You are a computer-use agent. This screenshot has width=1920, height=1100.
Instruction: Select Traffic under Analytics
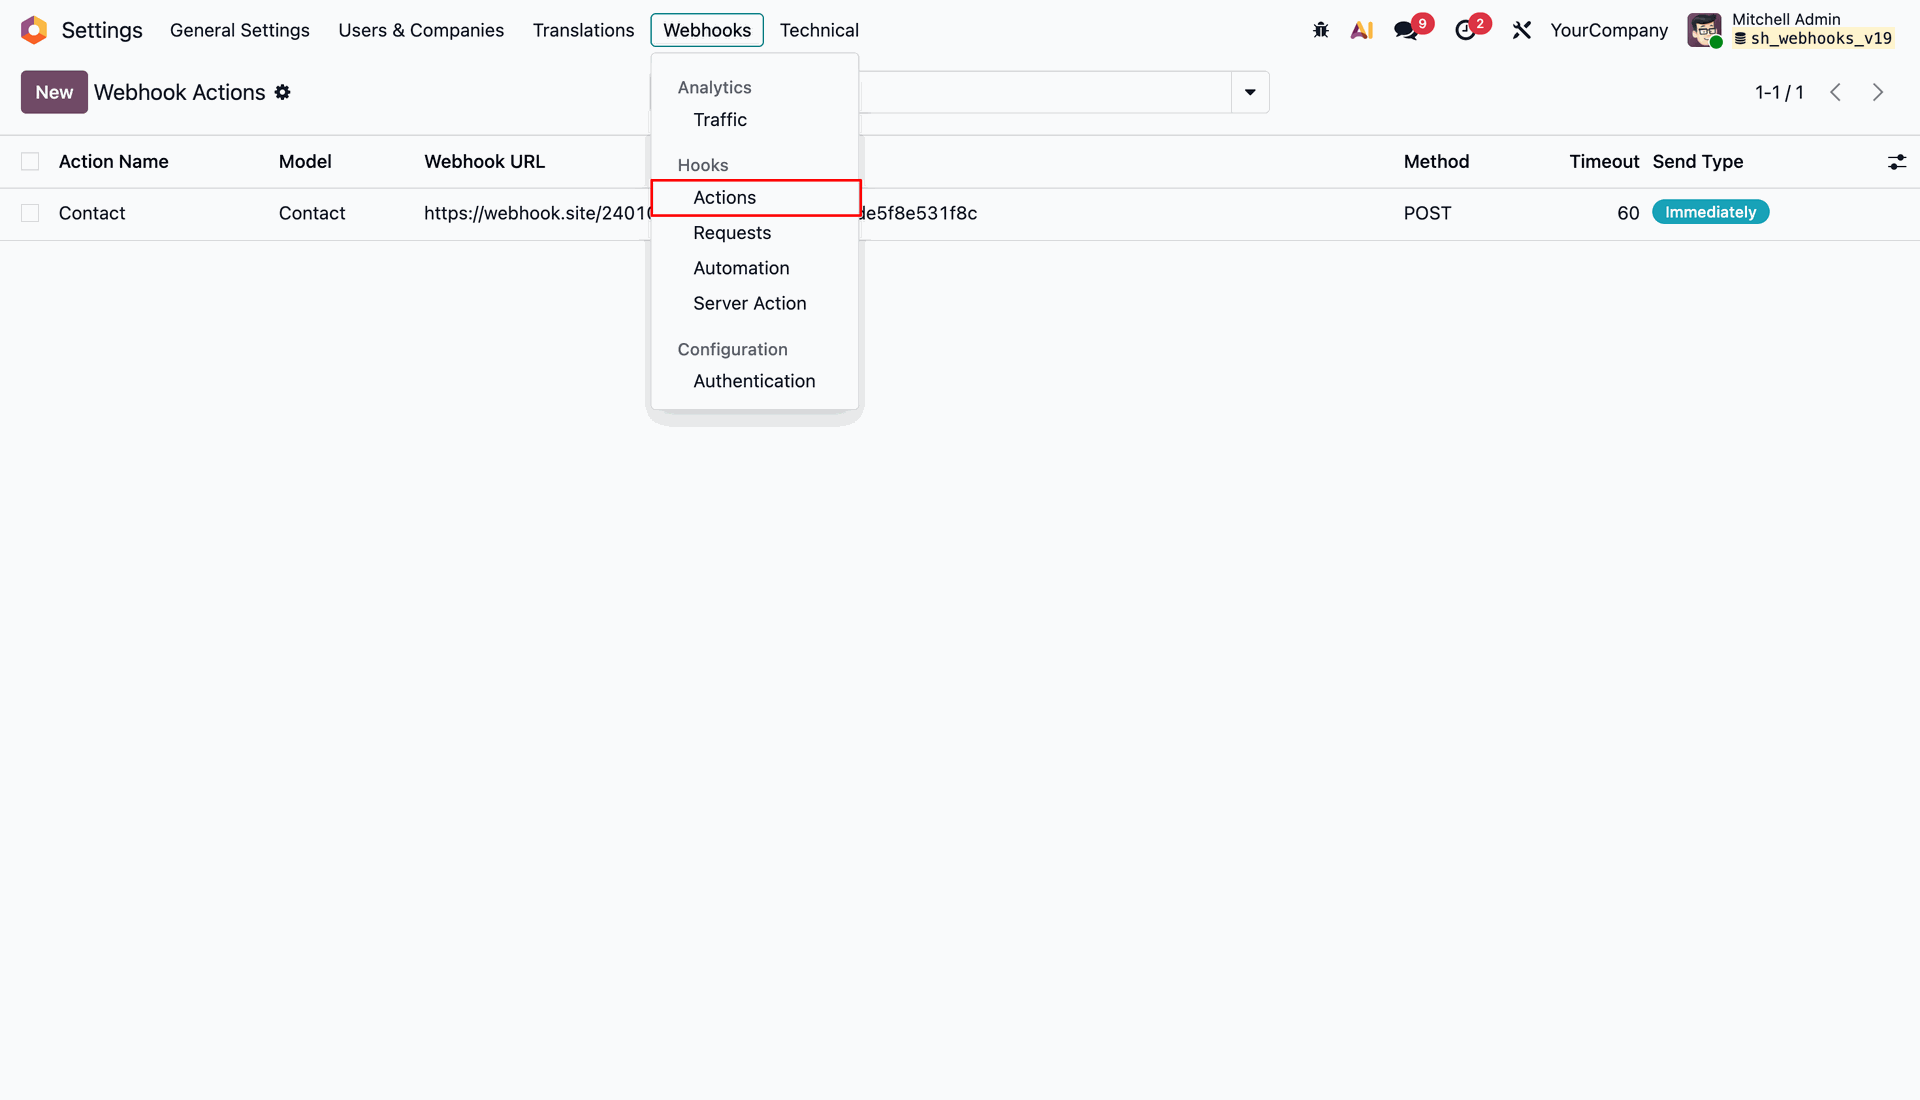click(x=755, y=120)
